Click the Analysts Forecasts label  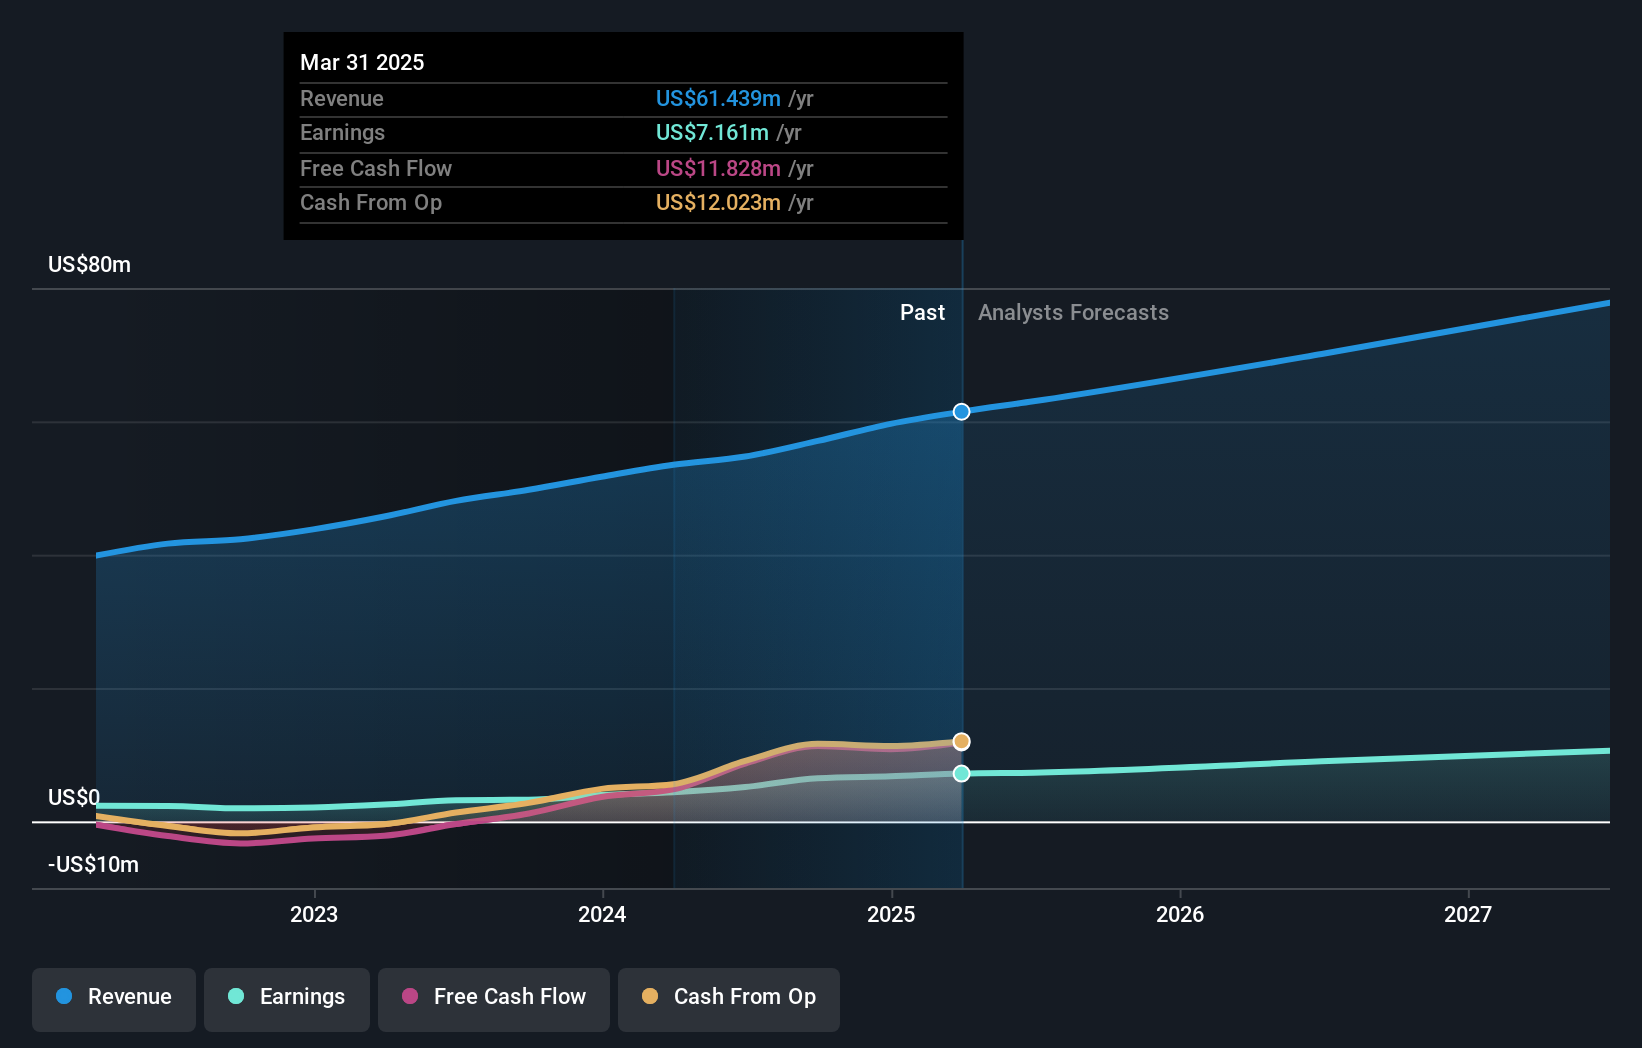(1073, 312)
